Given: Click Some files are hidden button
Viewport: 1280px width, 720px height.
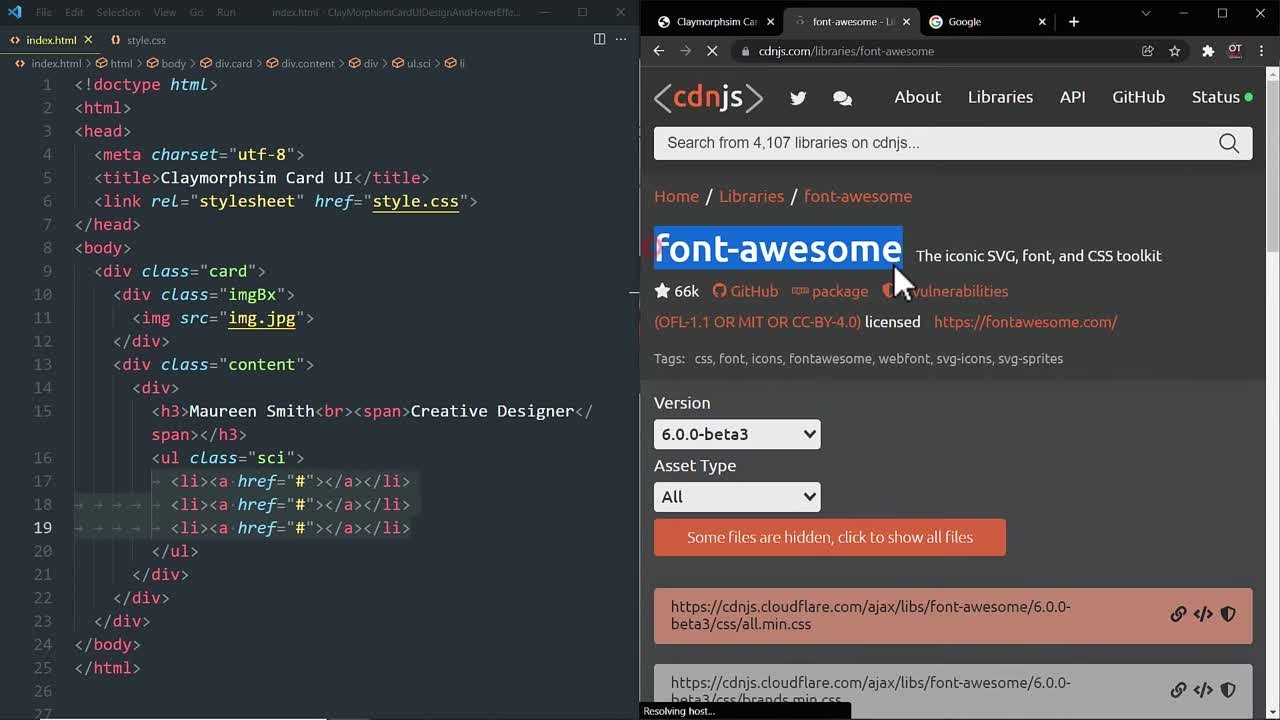Looking at the screenshot, I should coord(830,537).
